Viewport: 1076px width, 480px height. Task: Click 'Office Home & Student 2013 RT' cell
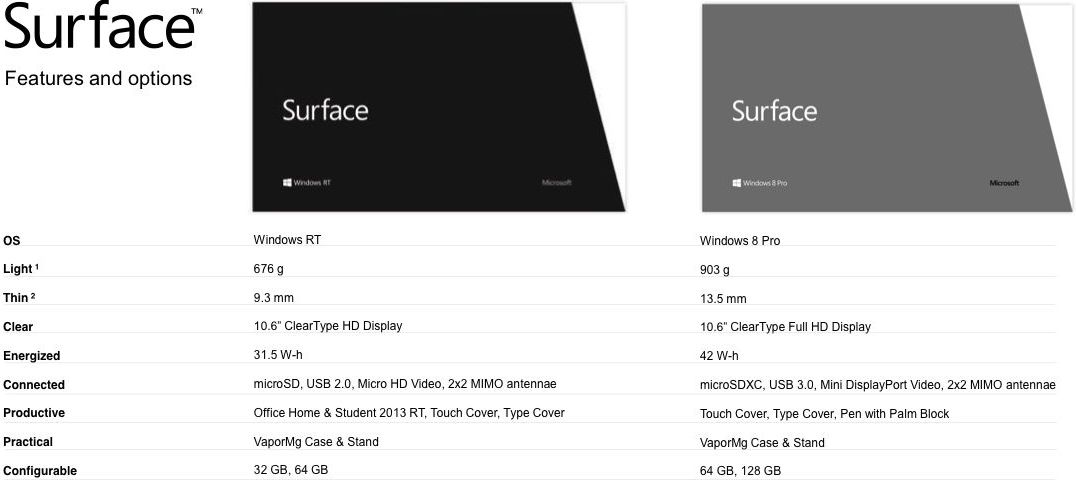click(409, 413)
